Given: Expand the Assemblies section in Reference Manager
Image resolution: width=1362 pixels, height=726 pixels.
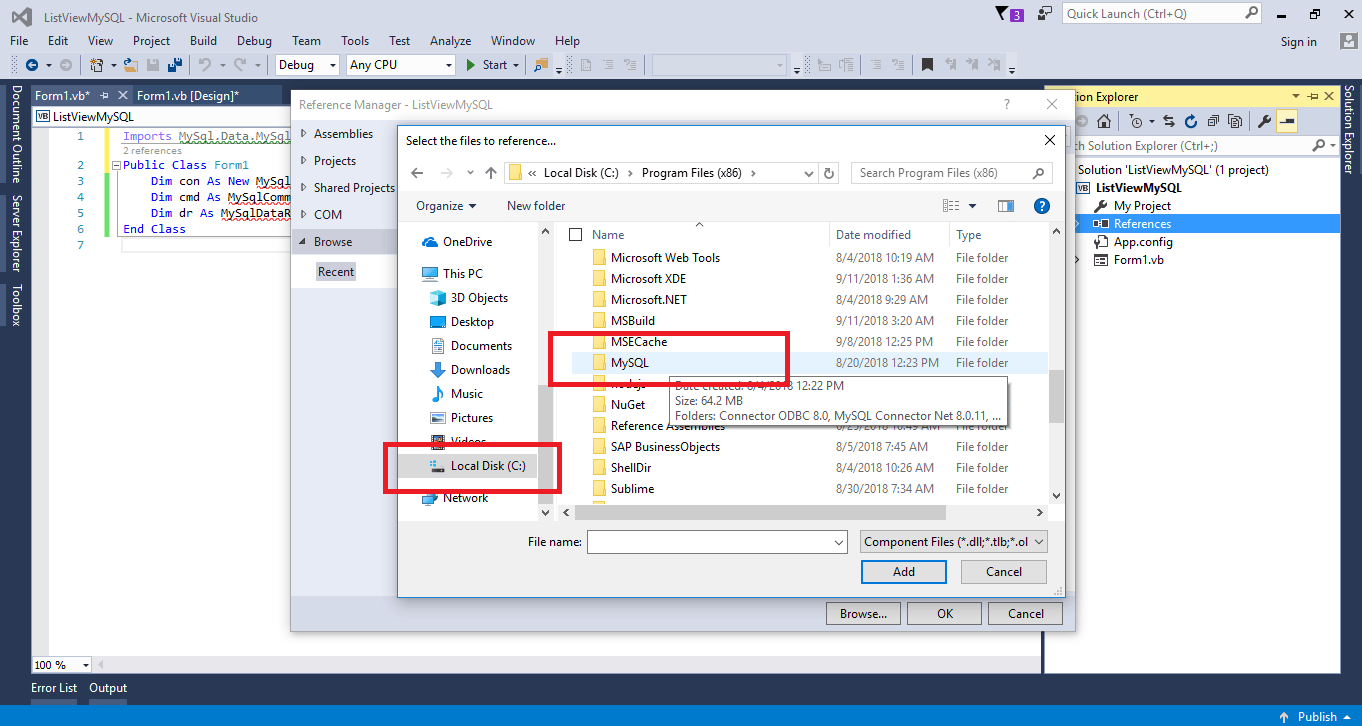Looking at the screenshot, I should point(304,134).
